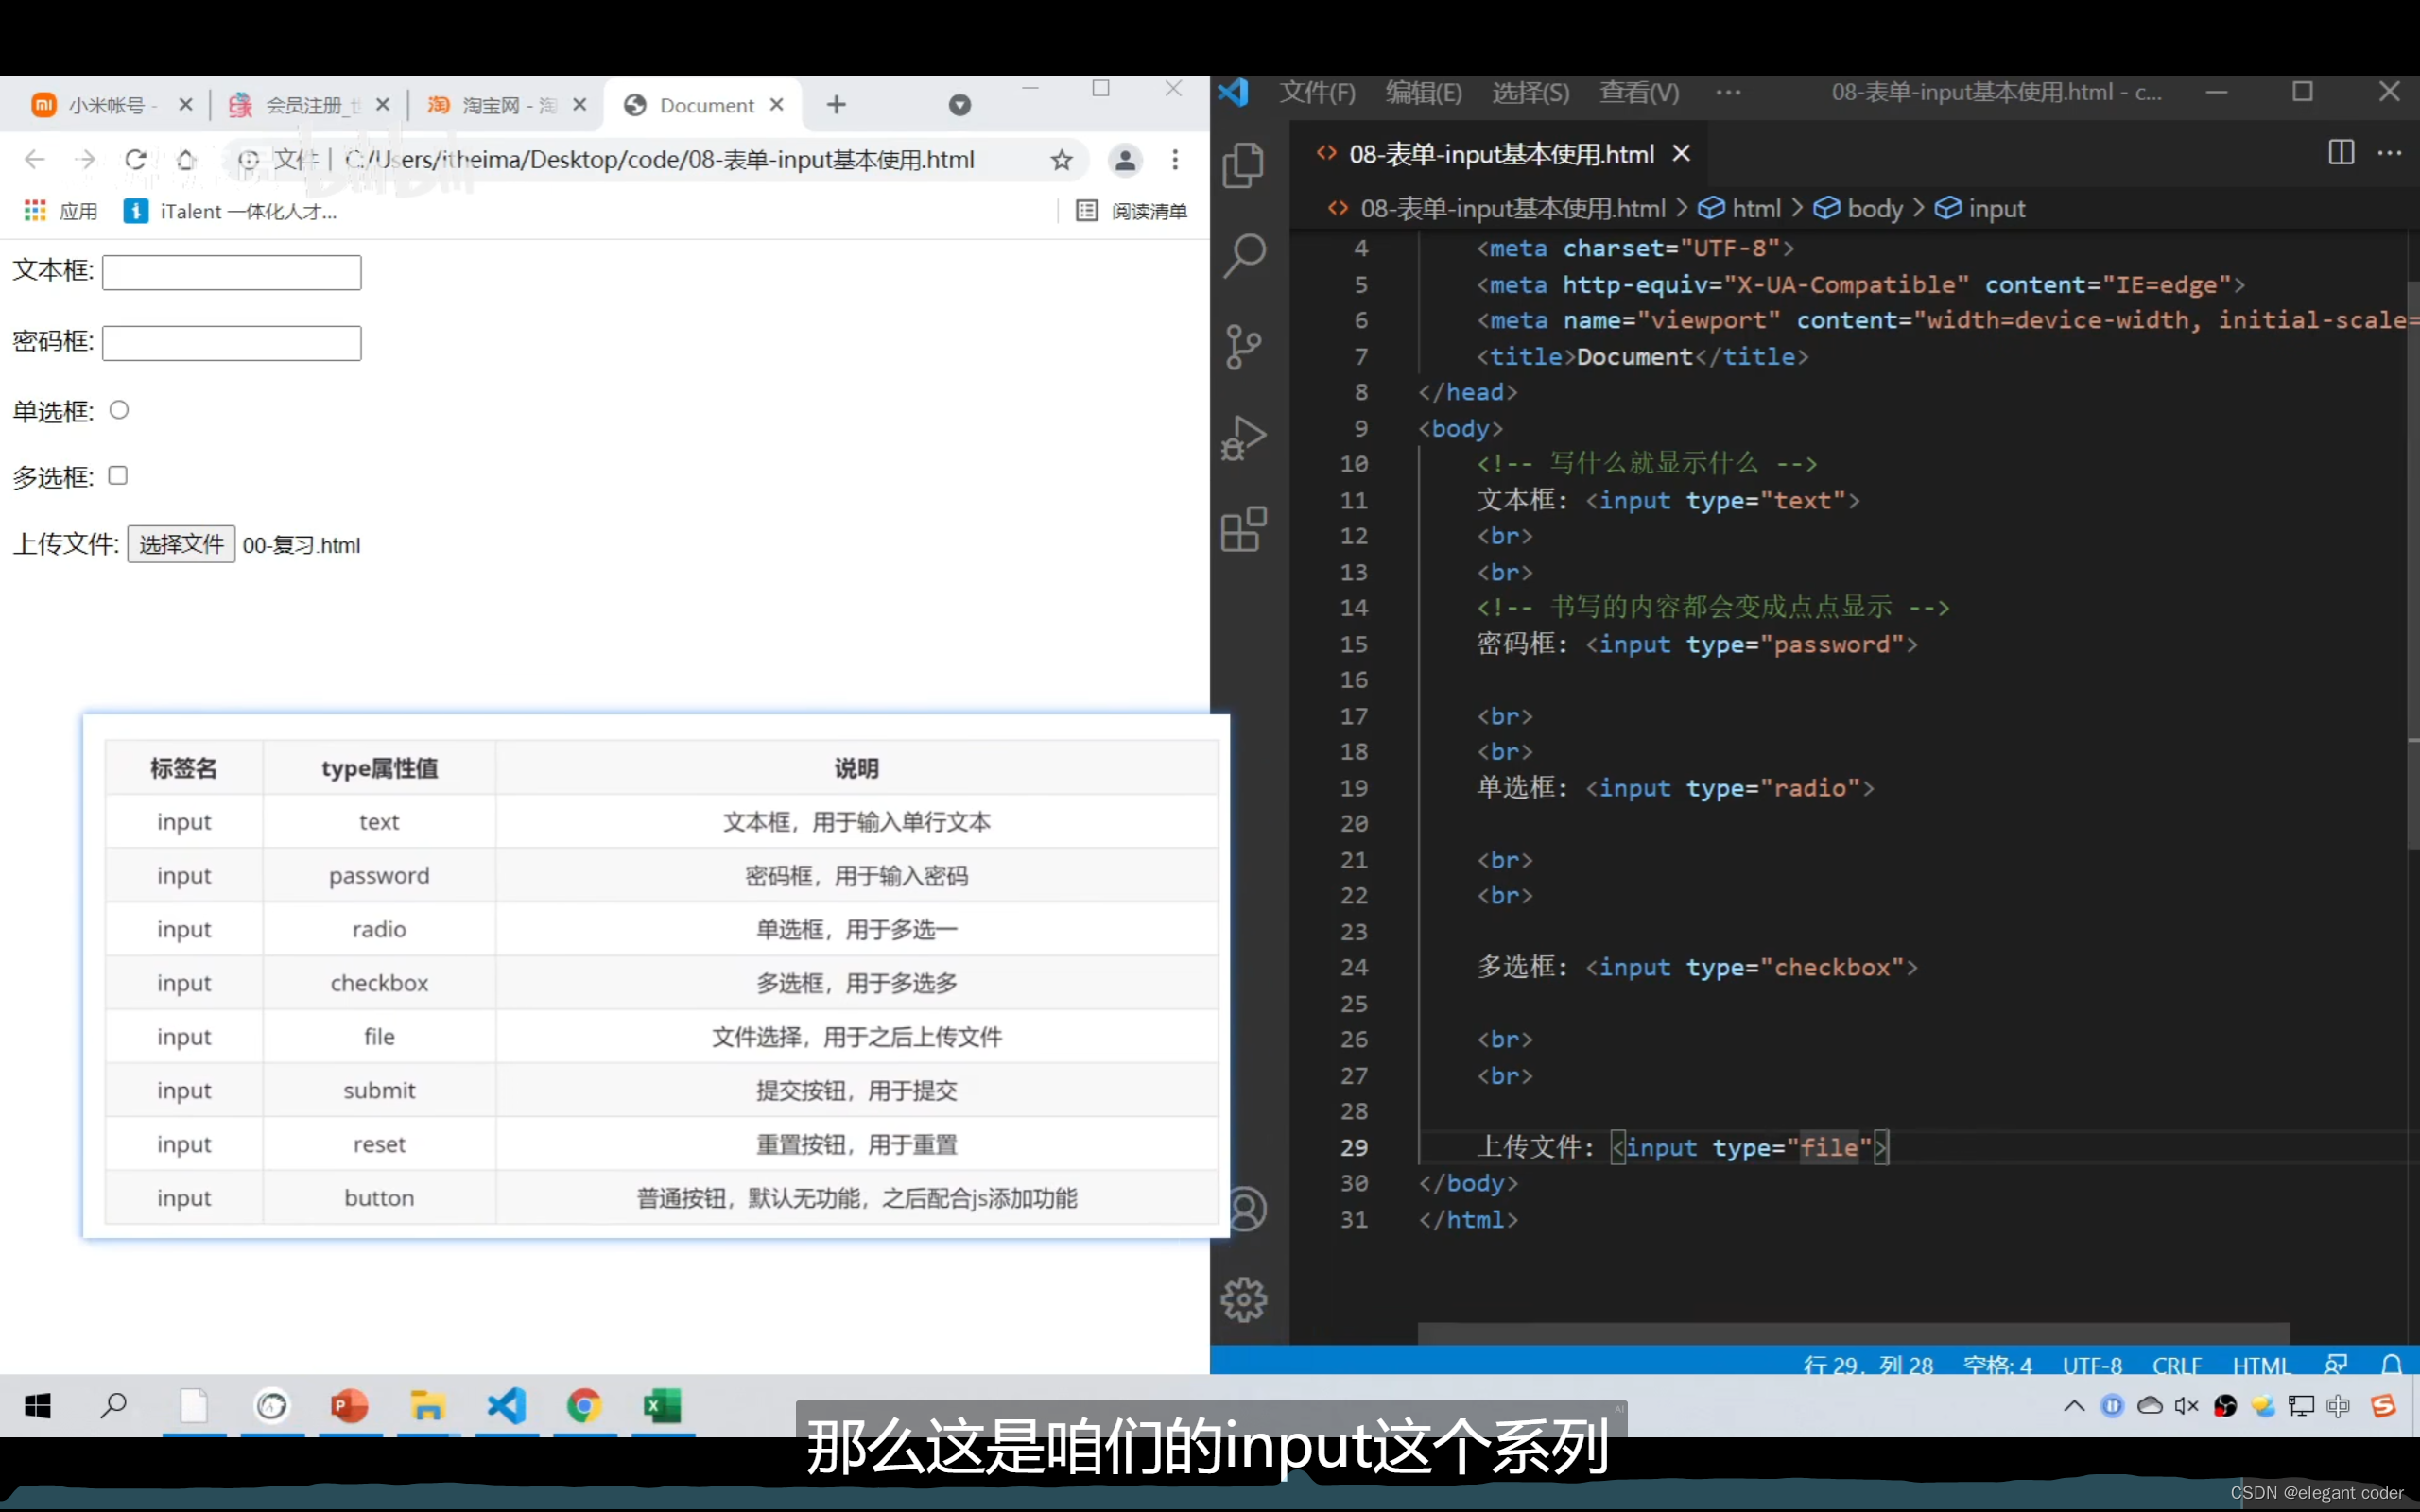Open the 文件(F) menu
This screenshot has width=2420, height=1512.
1317,93
